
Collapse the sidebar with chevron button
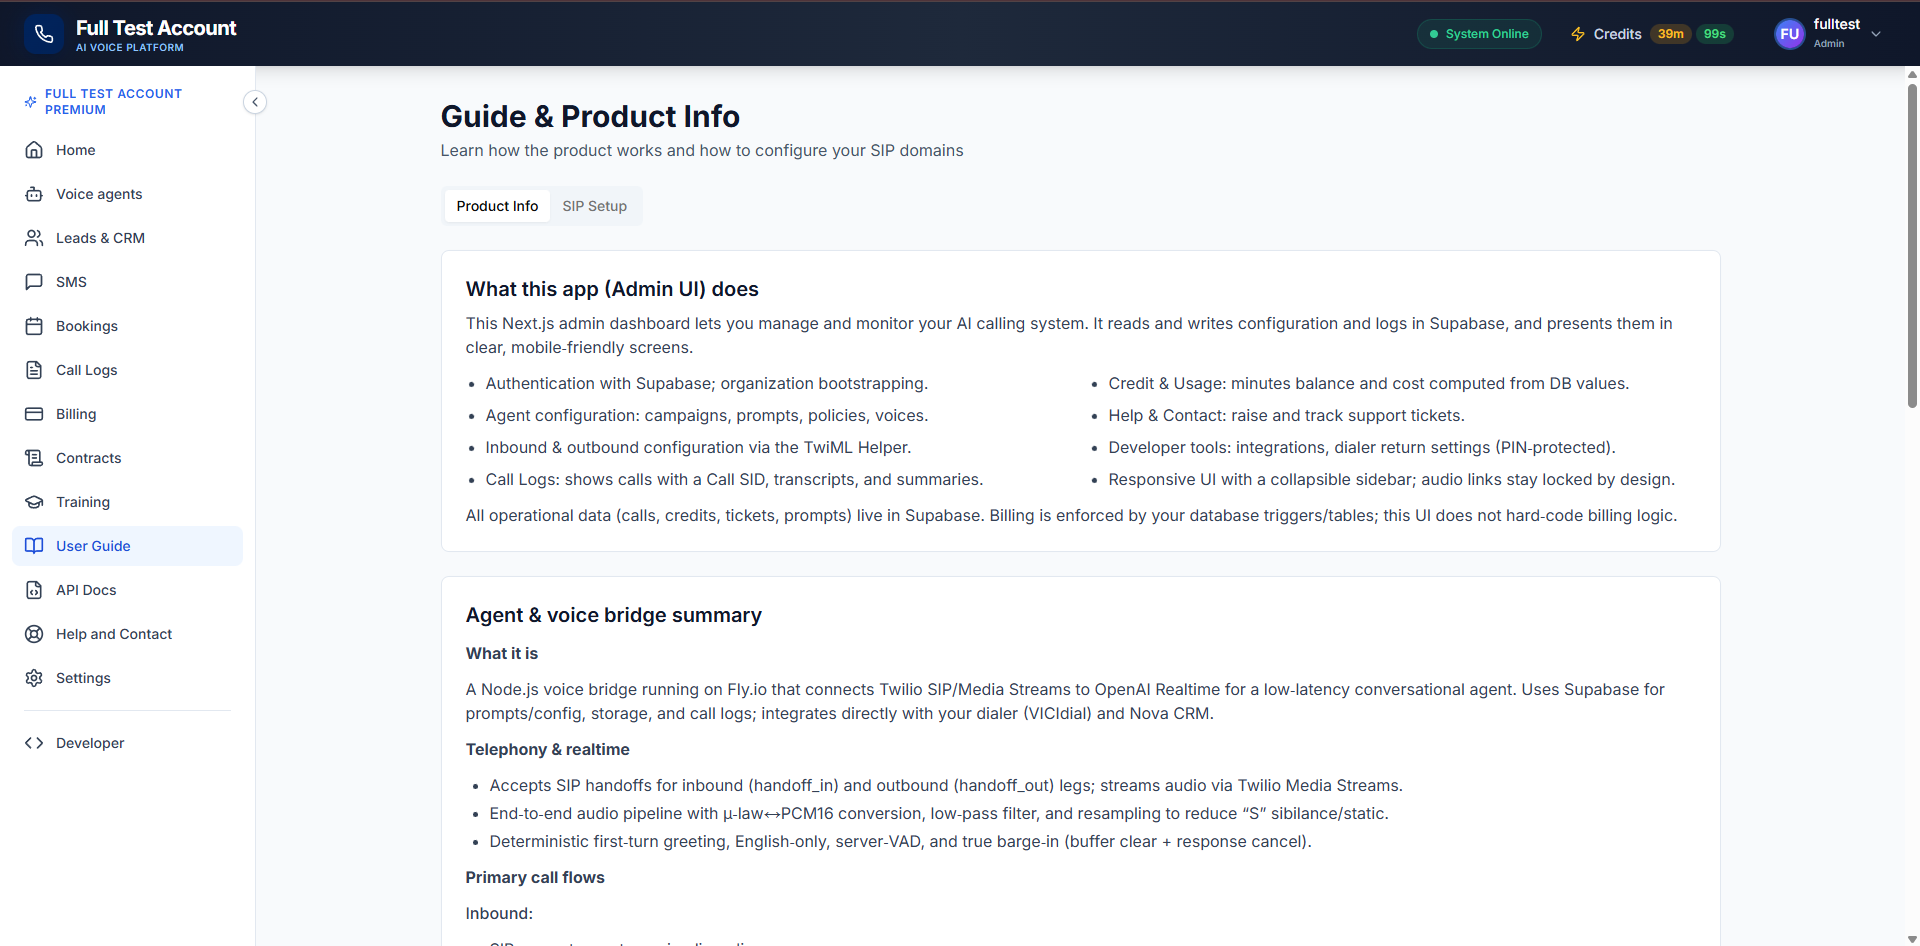(255, 102)
